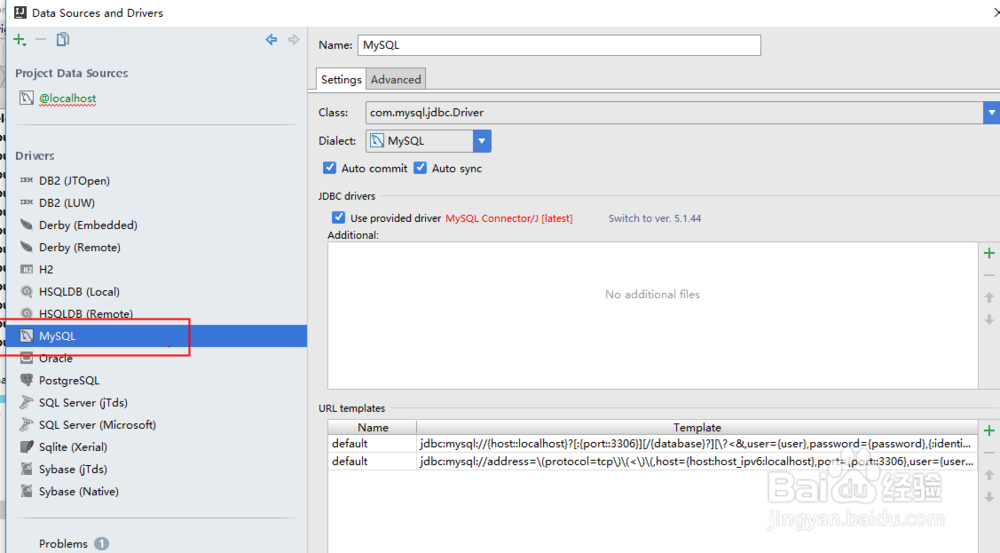The height and width of the screenshot is (553, 1000).
Task: Add a new URL template
Action: pos(989,431)
